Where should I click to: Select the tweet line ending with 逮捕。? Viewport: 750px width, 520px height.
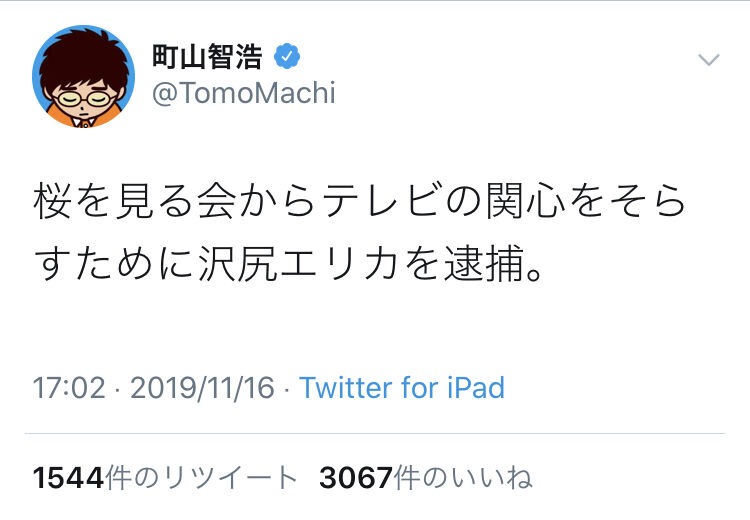[x=289, y=263]
